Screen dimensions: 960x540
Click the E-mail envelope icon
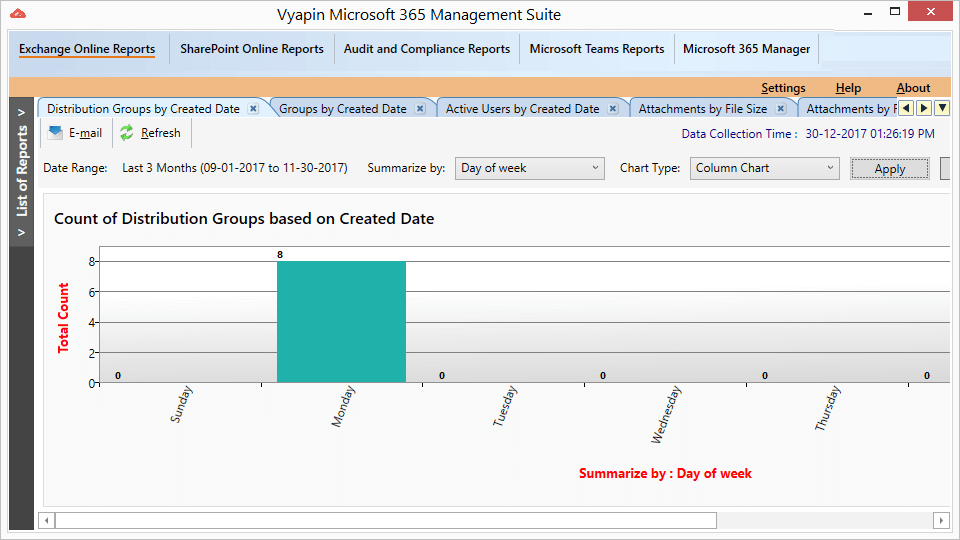55,133
